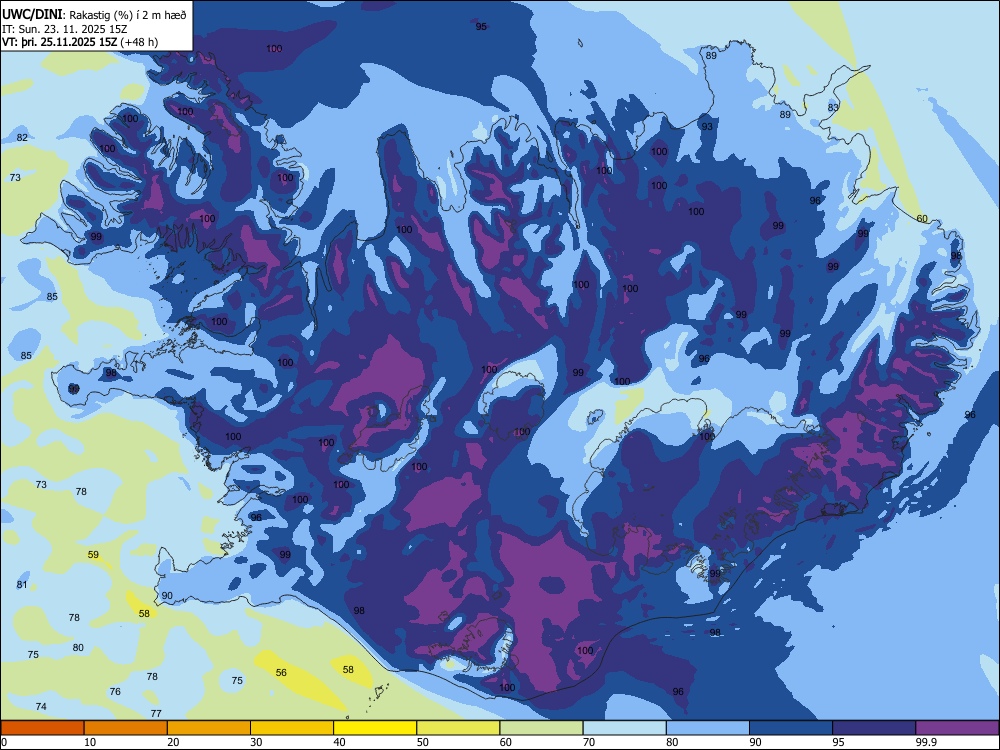Select the legend tick label 30
The image size is (1000, 750).
[x=256, y=742]
